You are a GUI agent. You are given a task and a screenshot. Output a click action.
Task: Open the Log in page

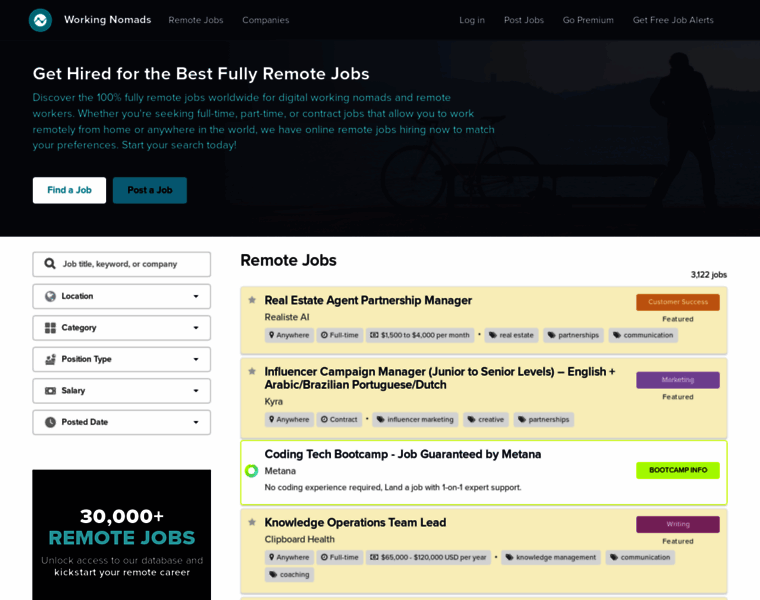(472, 20)
